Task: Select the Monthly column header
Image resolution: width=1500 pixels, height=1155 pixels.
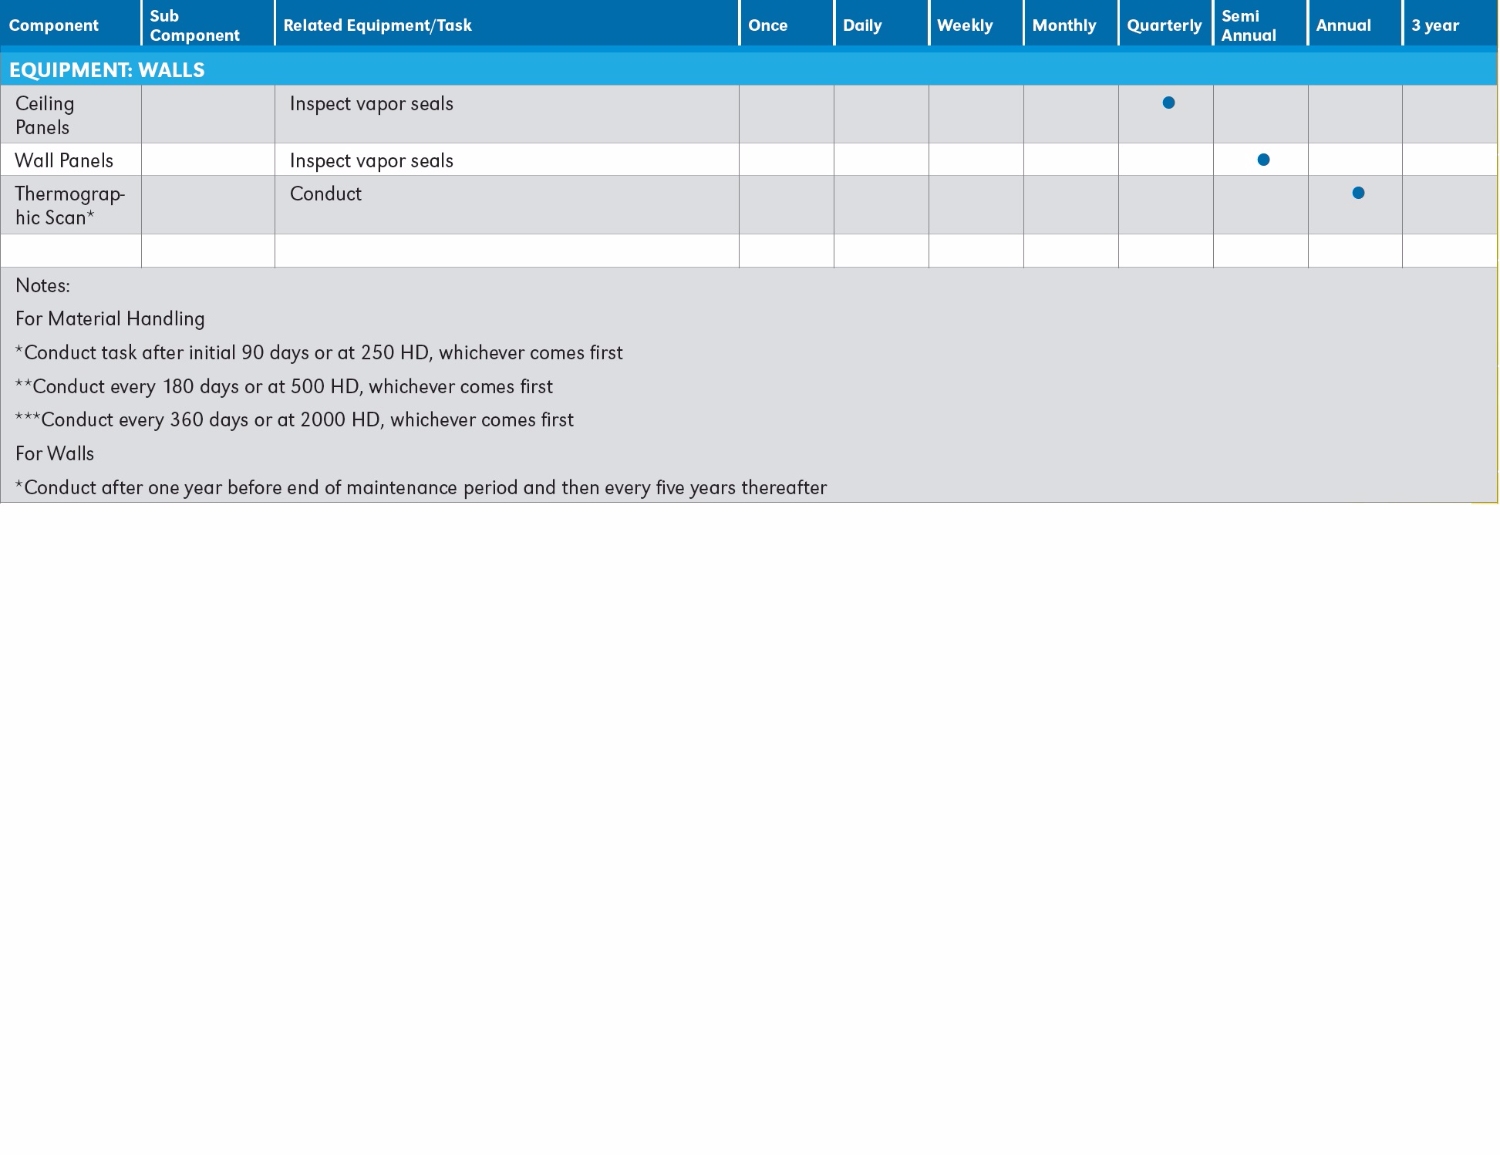Action: [x=1064, y=26]
